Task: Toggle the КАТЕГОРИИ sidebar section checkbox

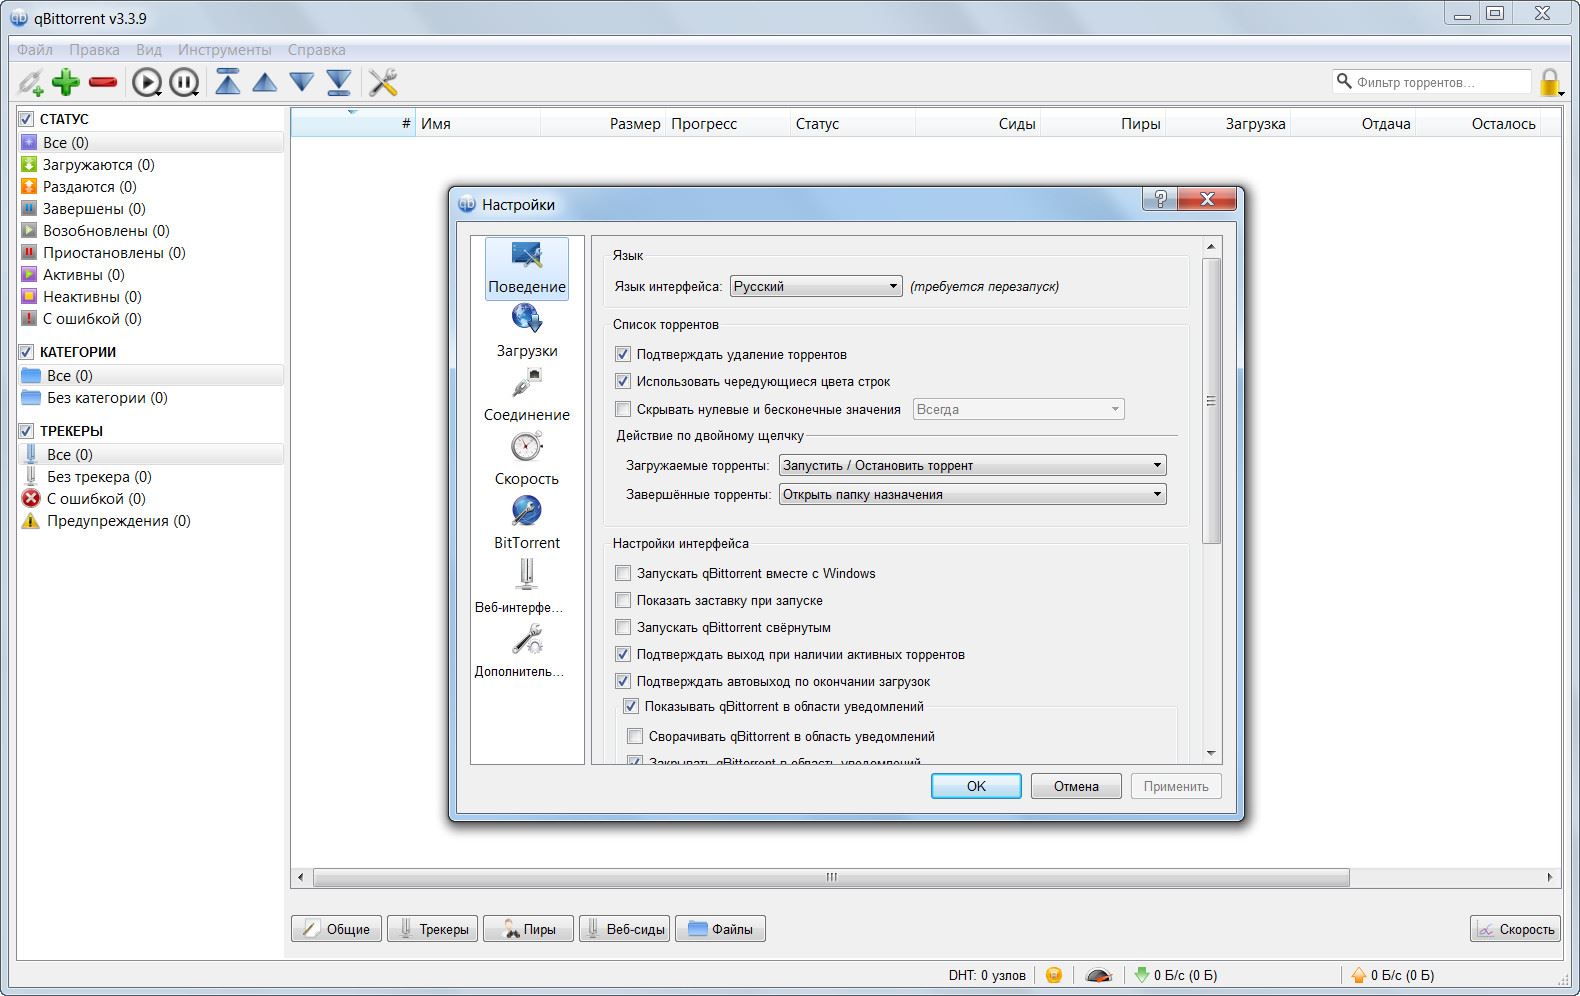Action: click(26, 352)
